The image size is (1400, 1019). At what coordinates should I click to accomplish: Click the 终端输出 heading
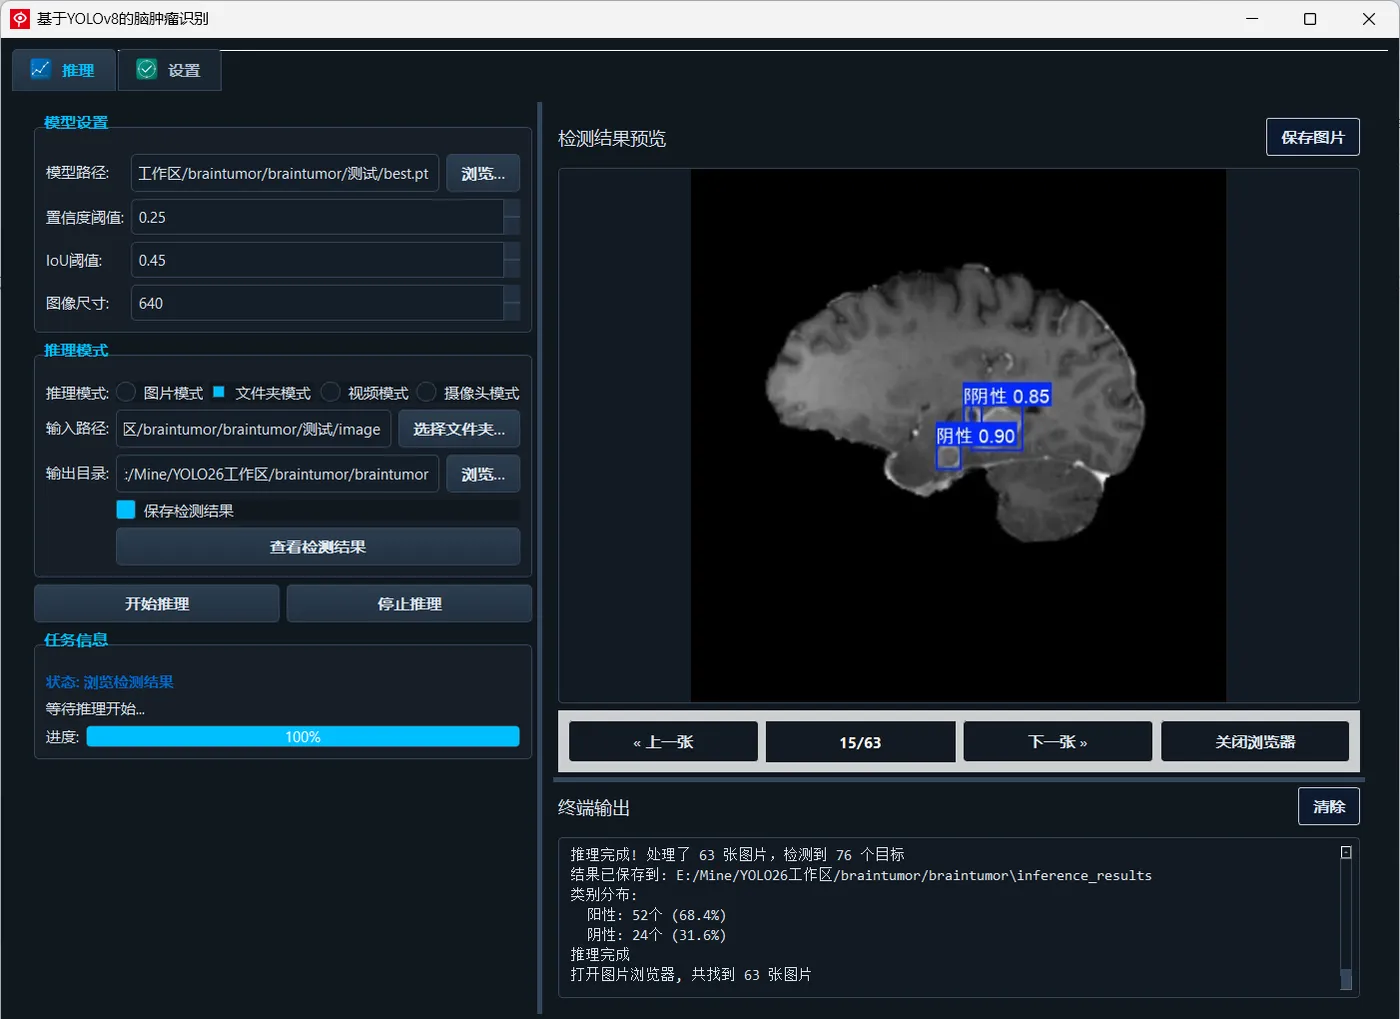click(x=594, y=807)
